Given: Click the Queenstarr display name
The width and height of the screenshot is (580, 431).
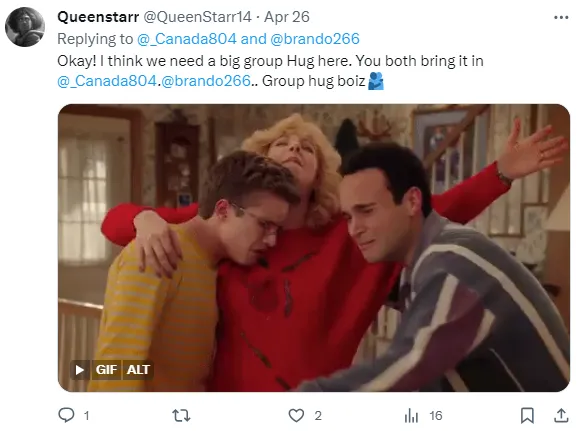Looking at the screenshot, I should tap(98, 17).
